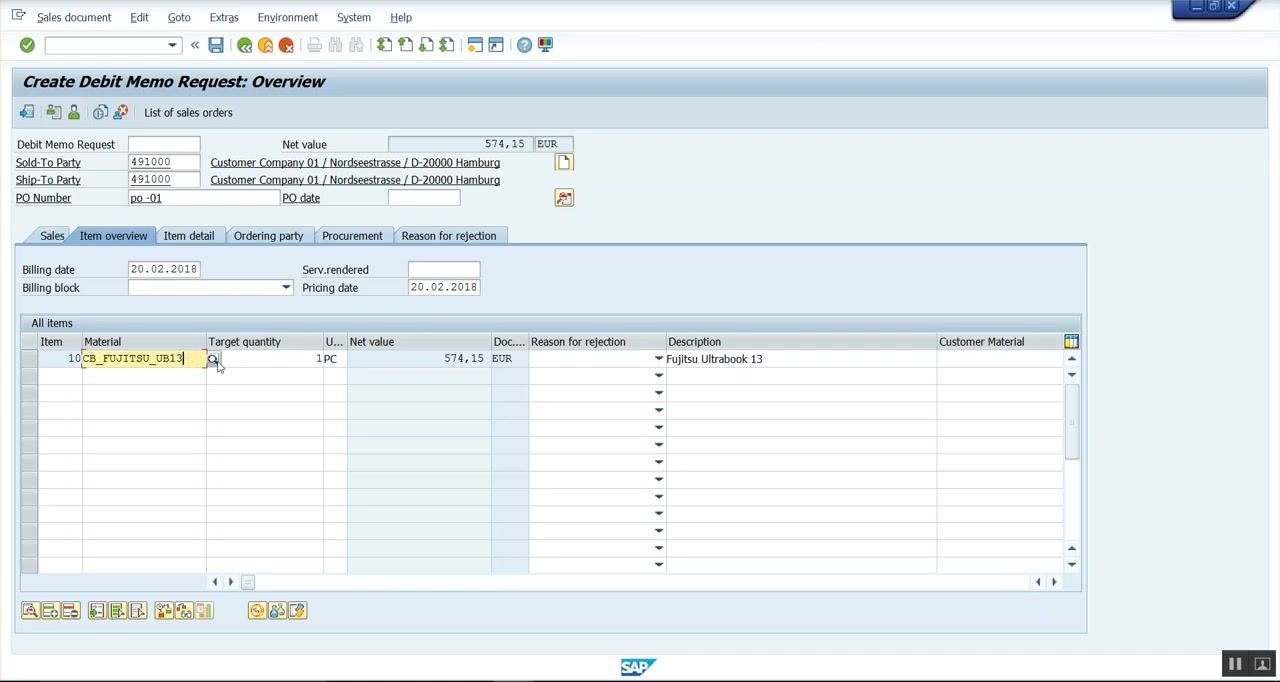This screenshot has width=1280, height=682.
Task: Click the Generate Shortcut icon
Action: point(496,45)
